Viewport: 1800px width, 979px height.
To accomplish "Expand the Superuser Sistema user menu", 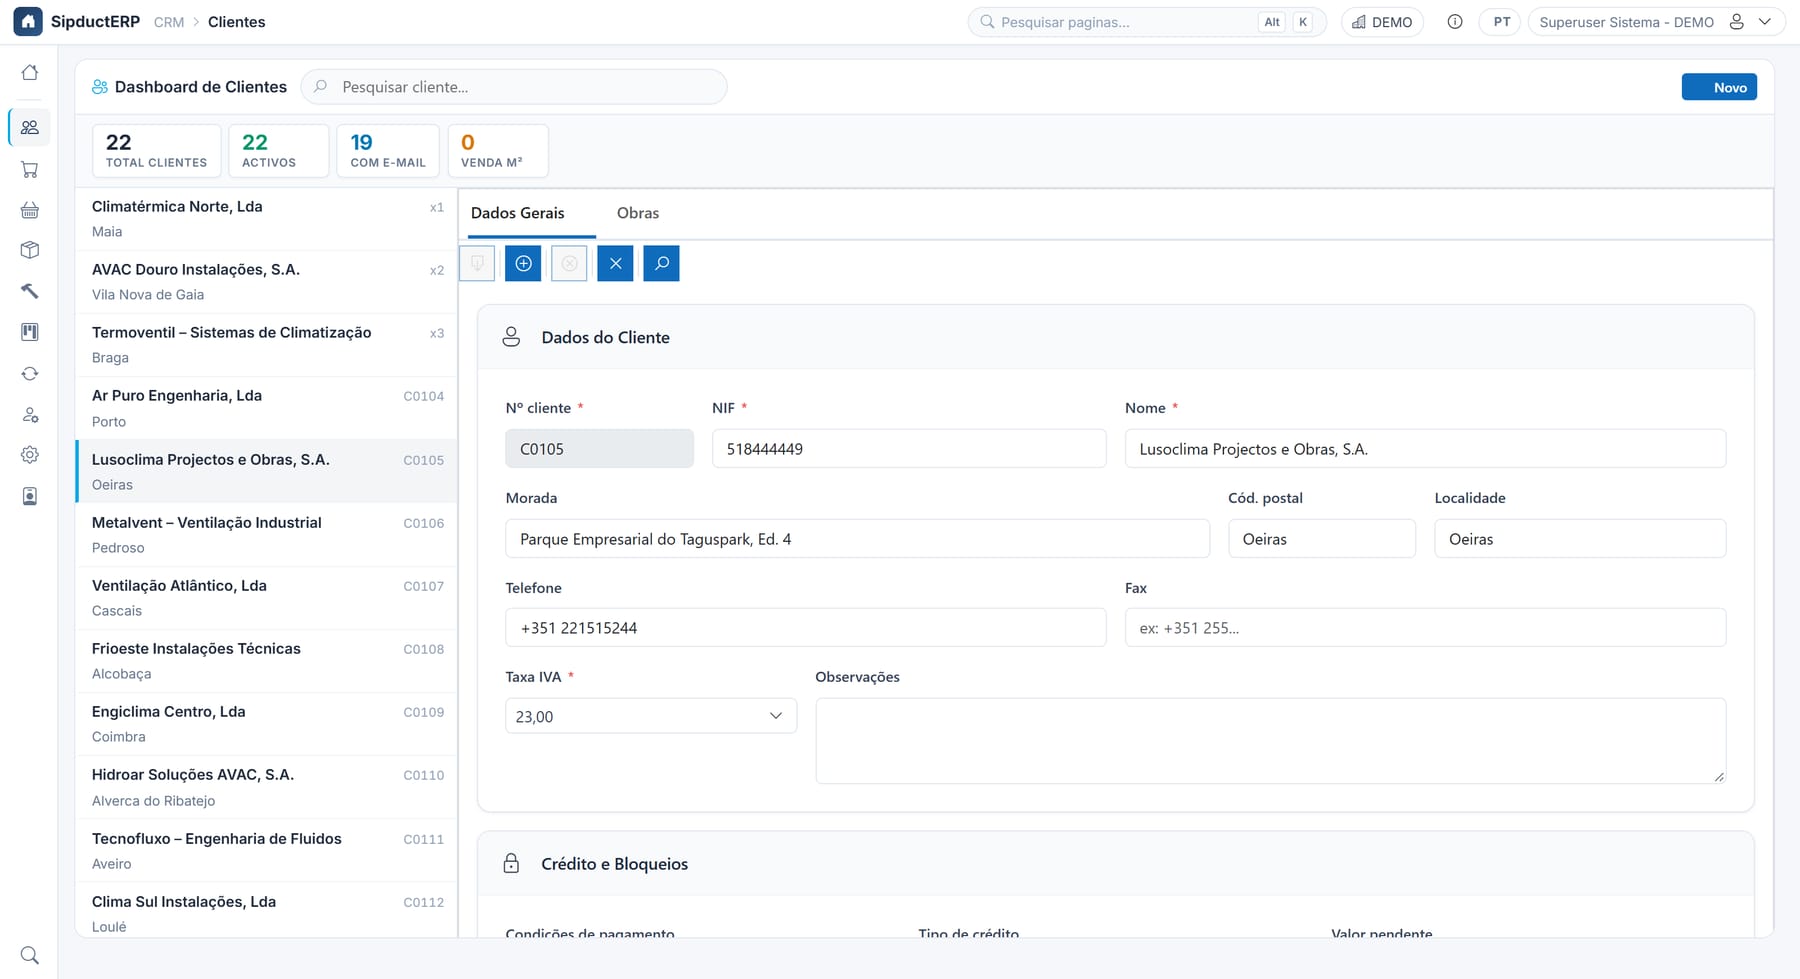I will click(x=1656, y=22).
